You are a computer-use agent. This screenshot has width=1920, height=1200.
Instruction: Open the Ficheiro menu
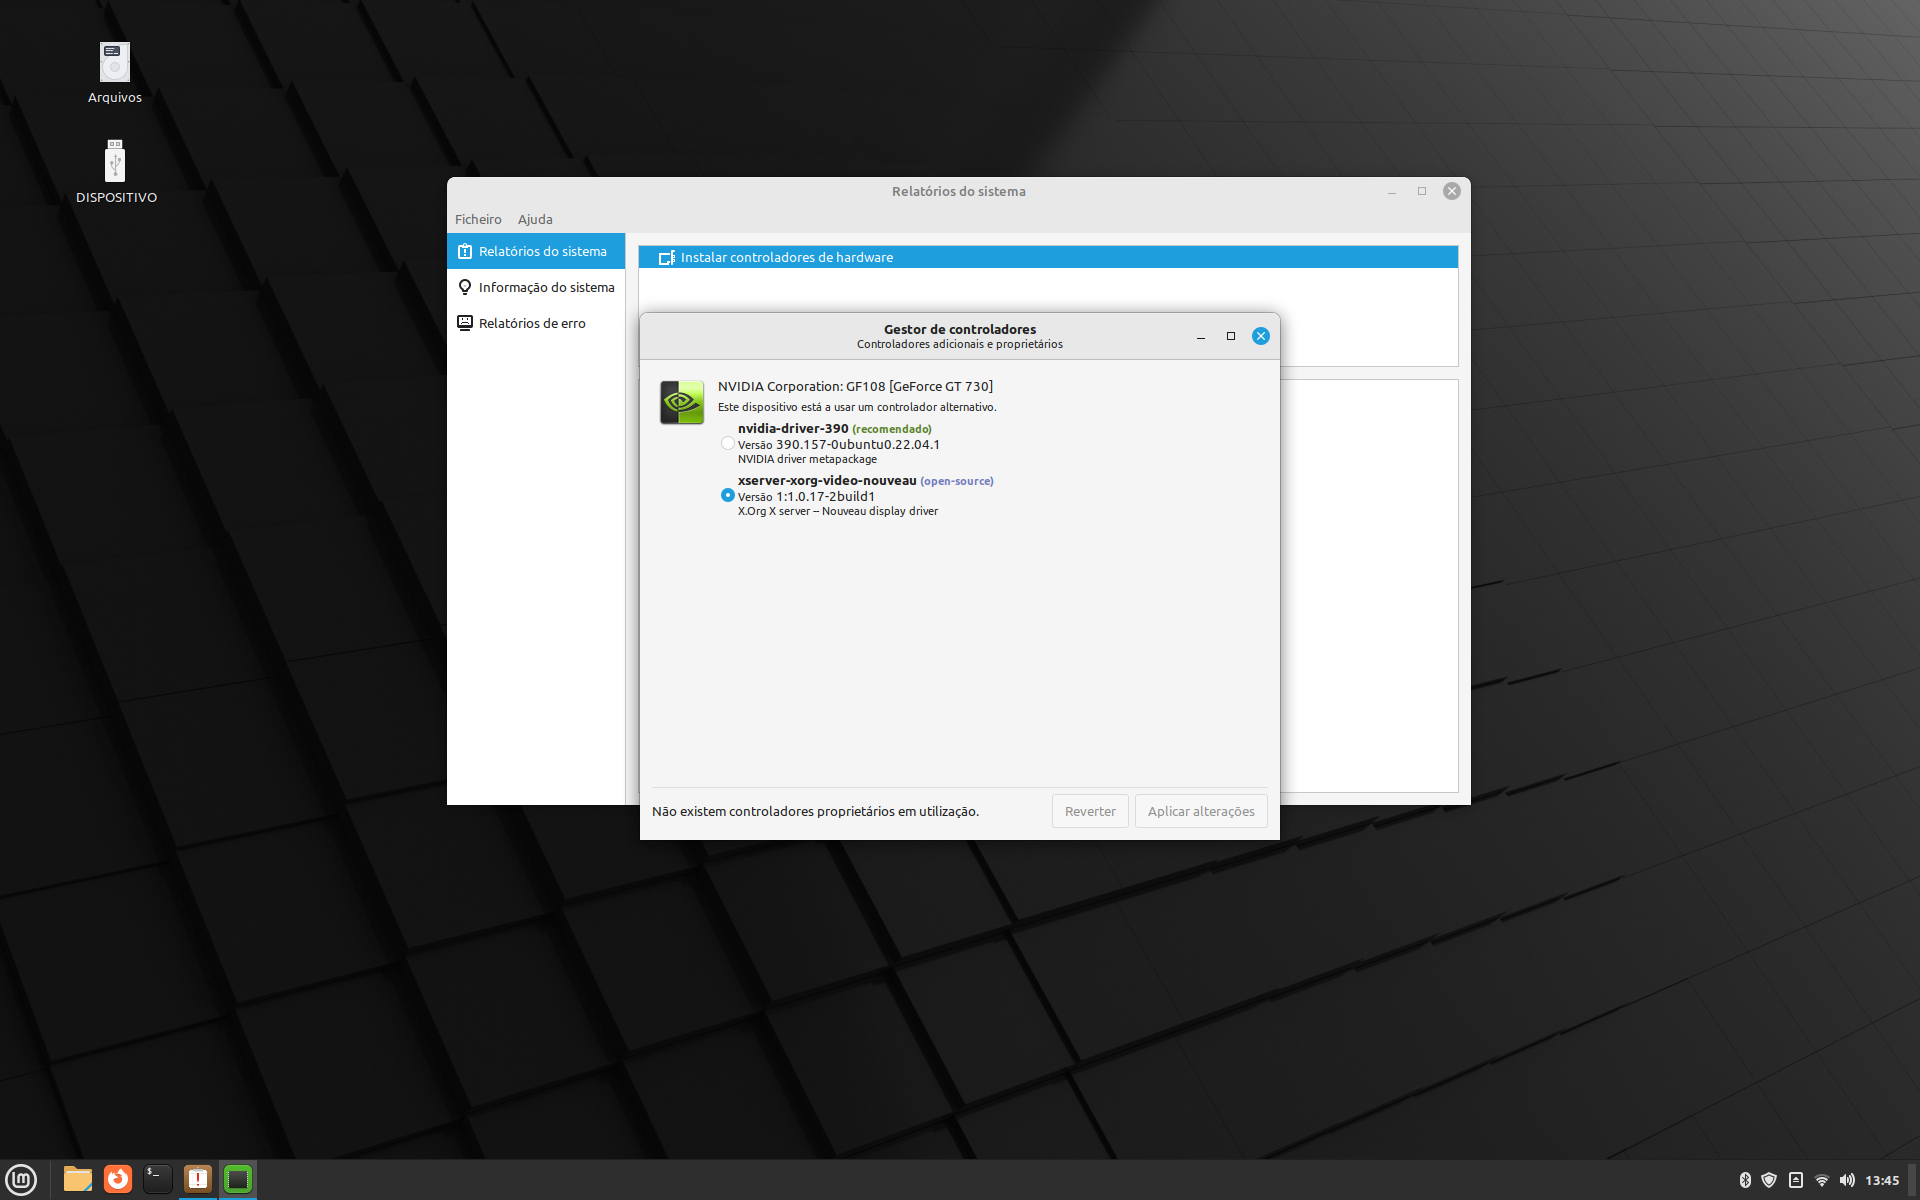tap(478, 219)
